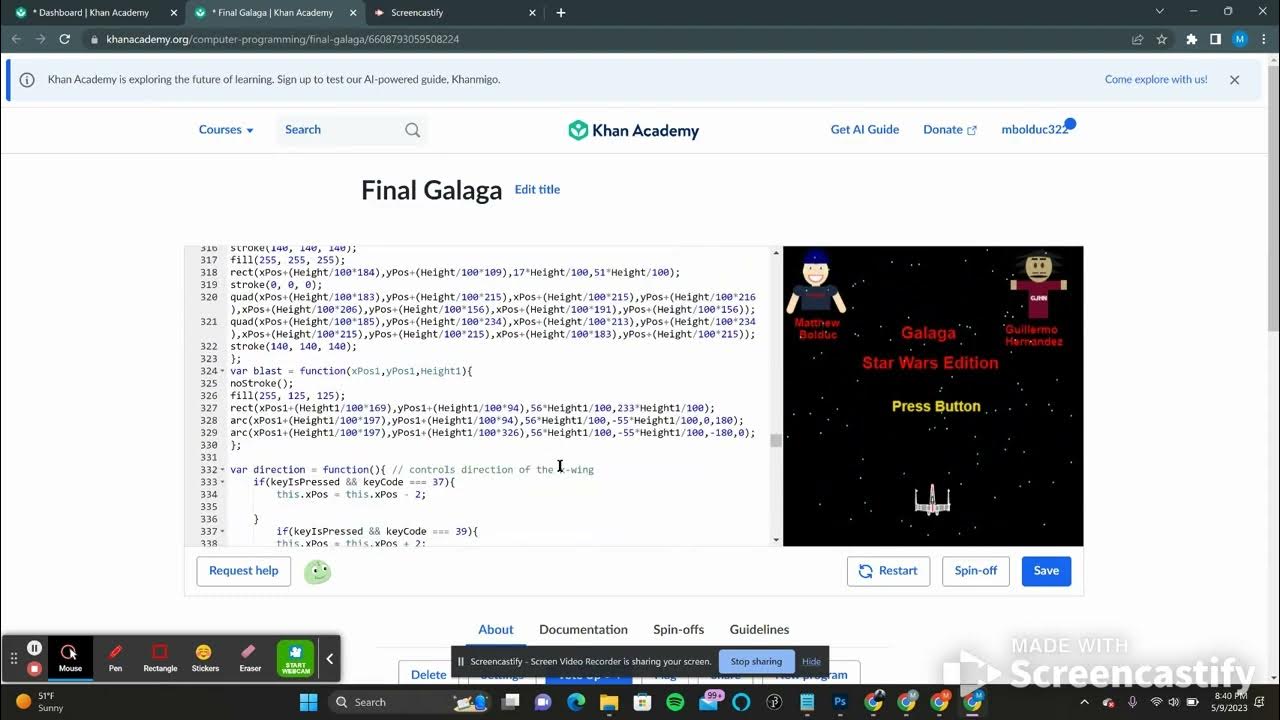Select the Pen tool in the Screencastify toolbar
The image size is (1280, 720).
115,658
